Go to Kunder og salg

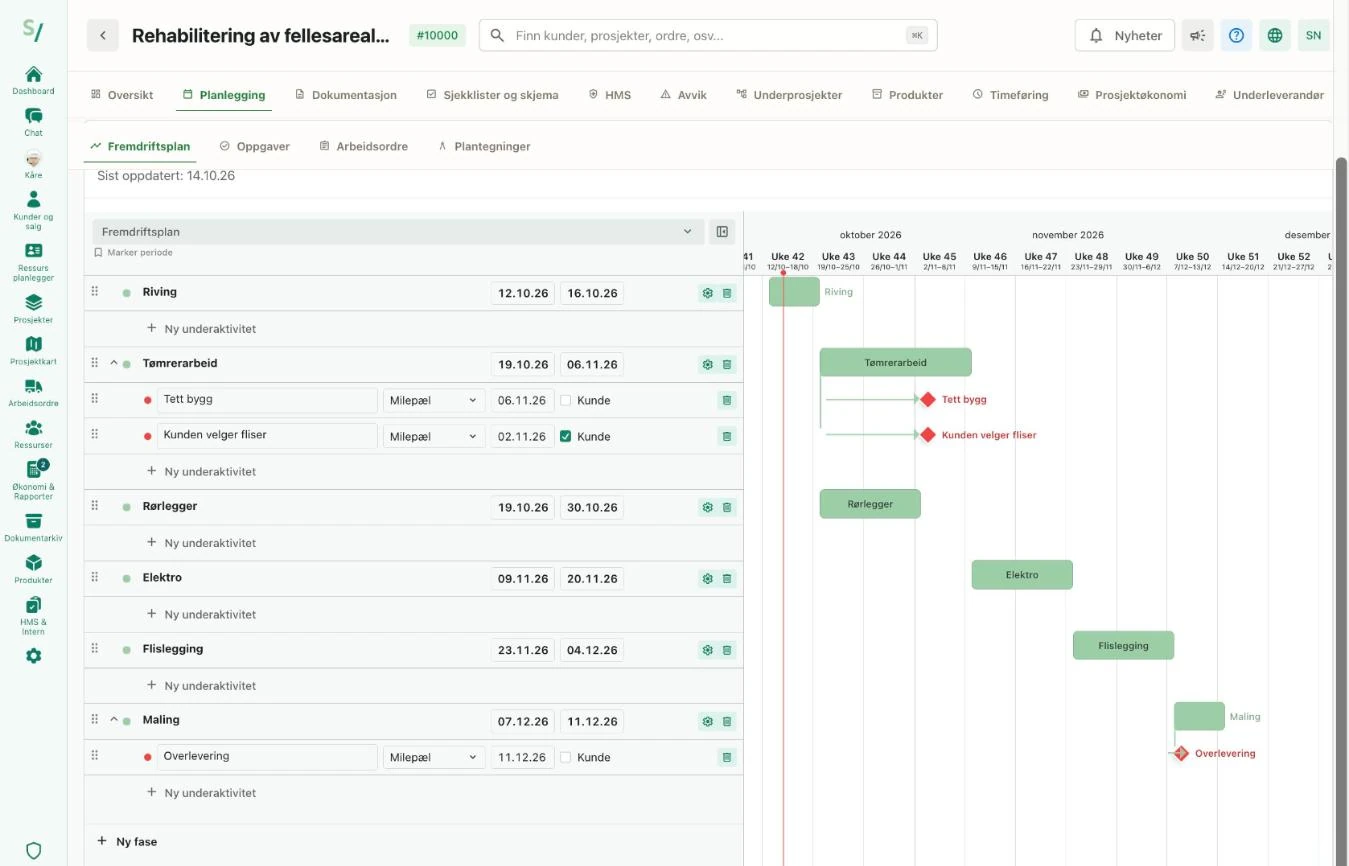33,210
